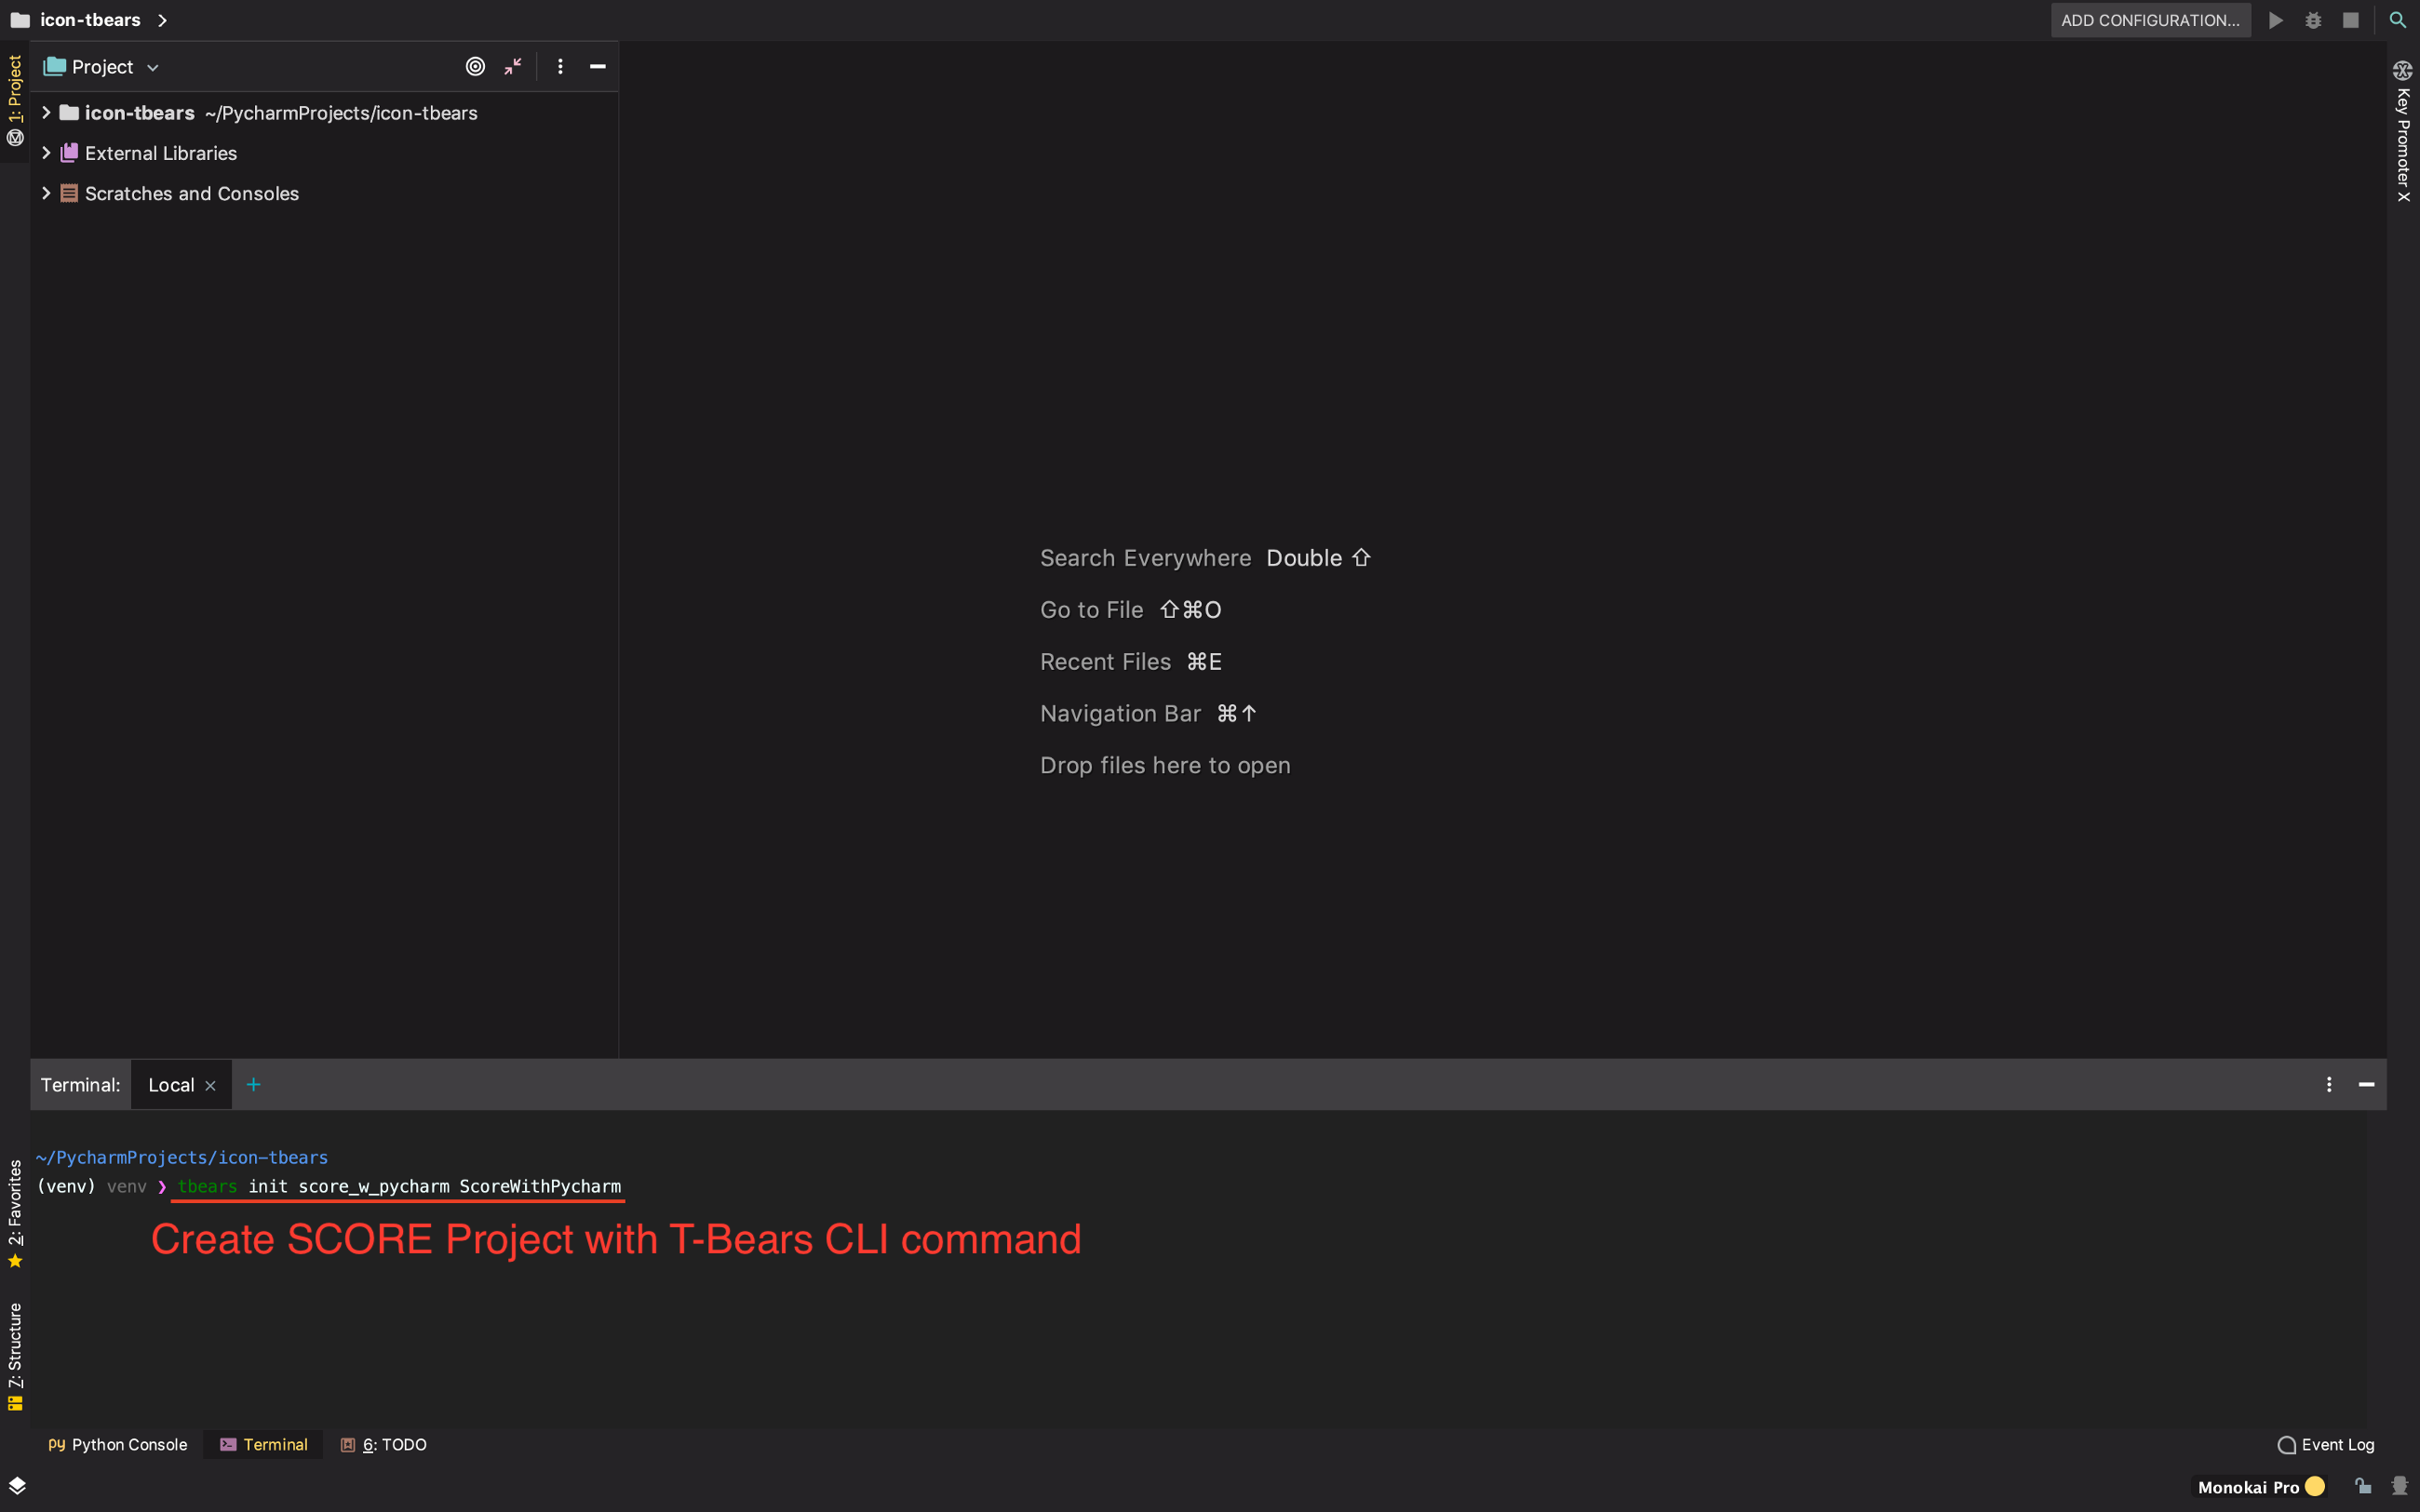Open the 6: TODO tab

(384, 1445)
